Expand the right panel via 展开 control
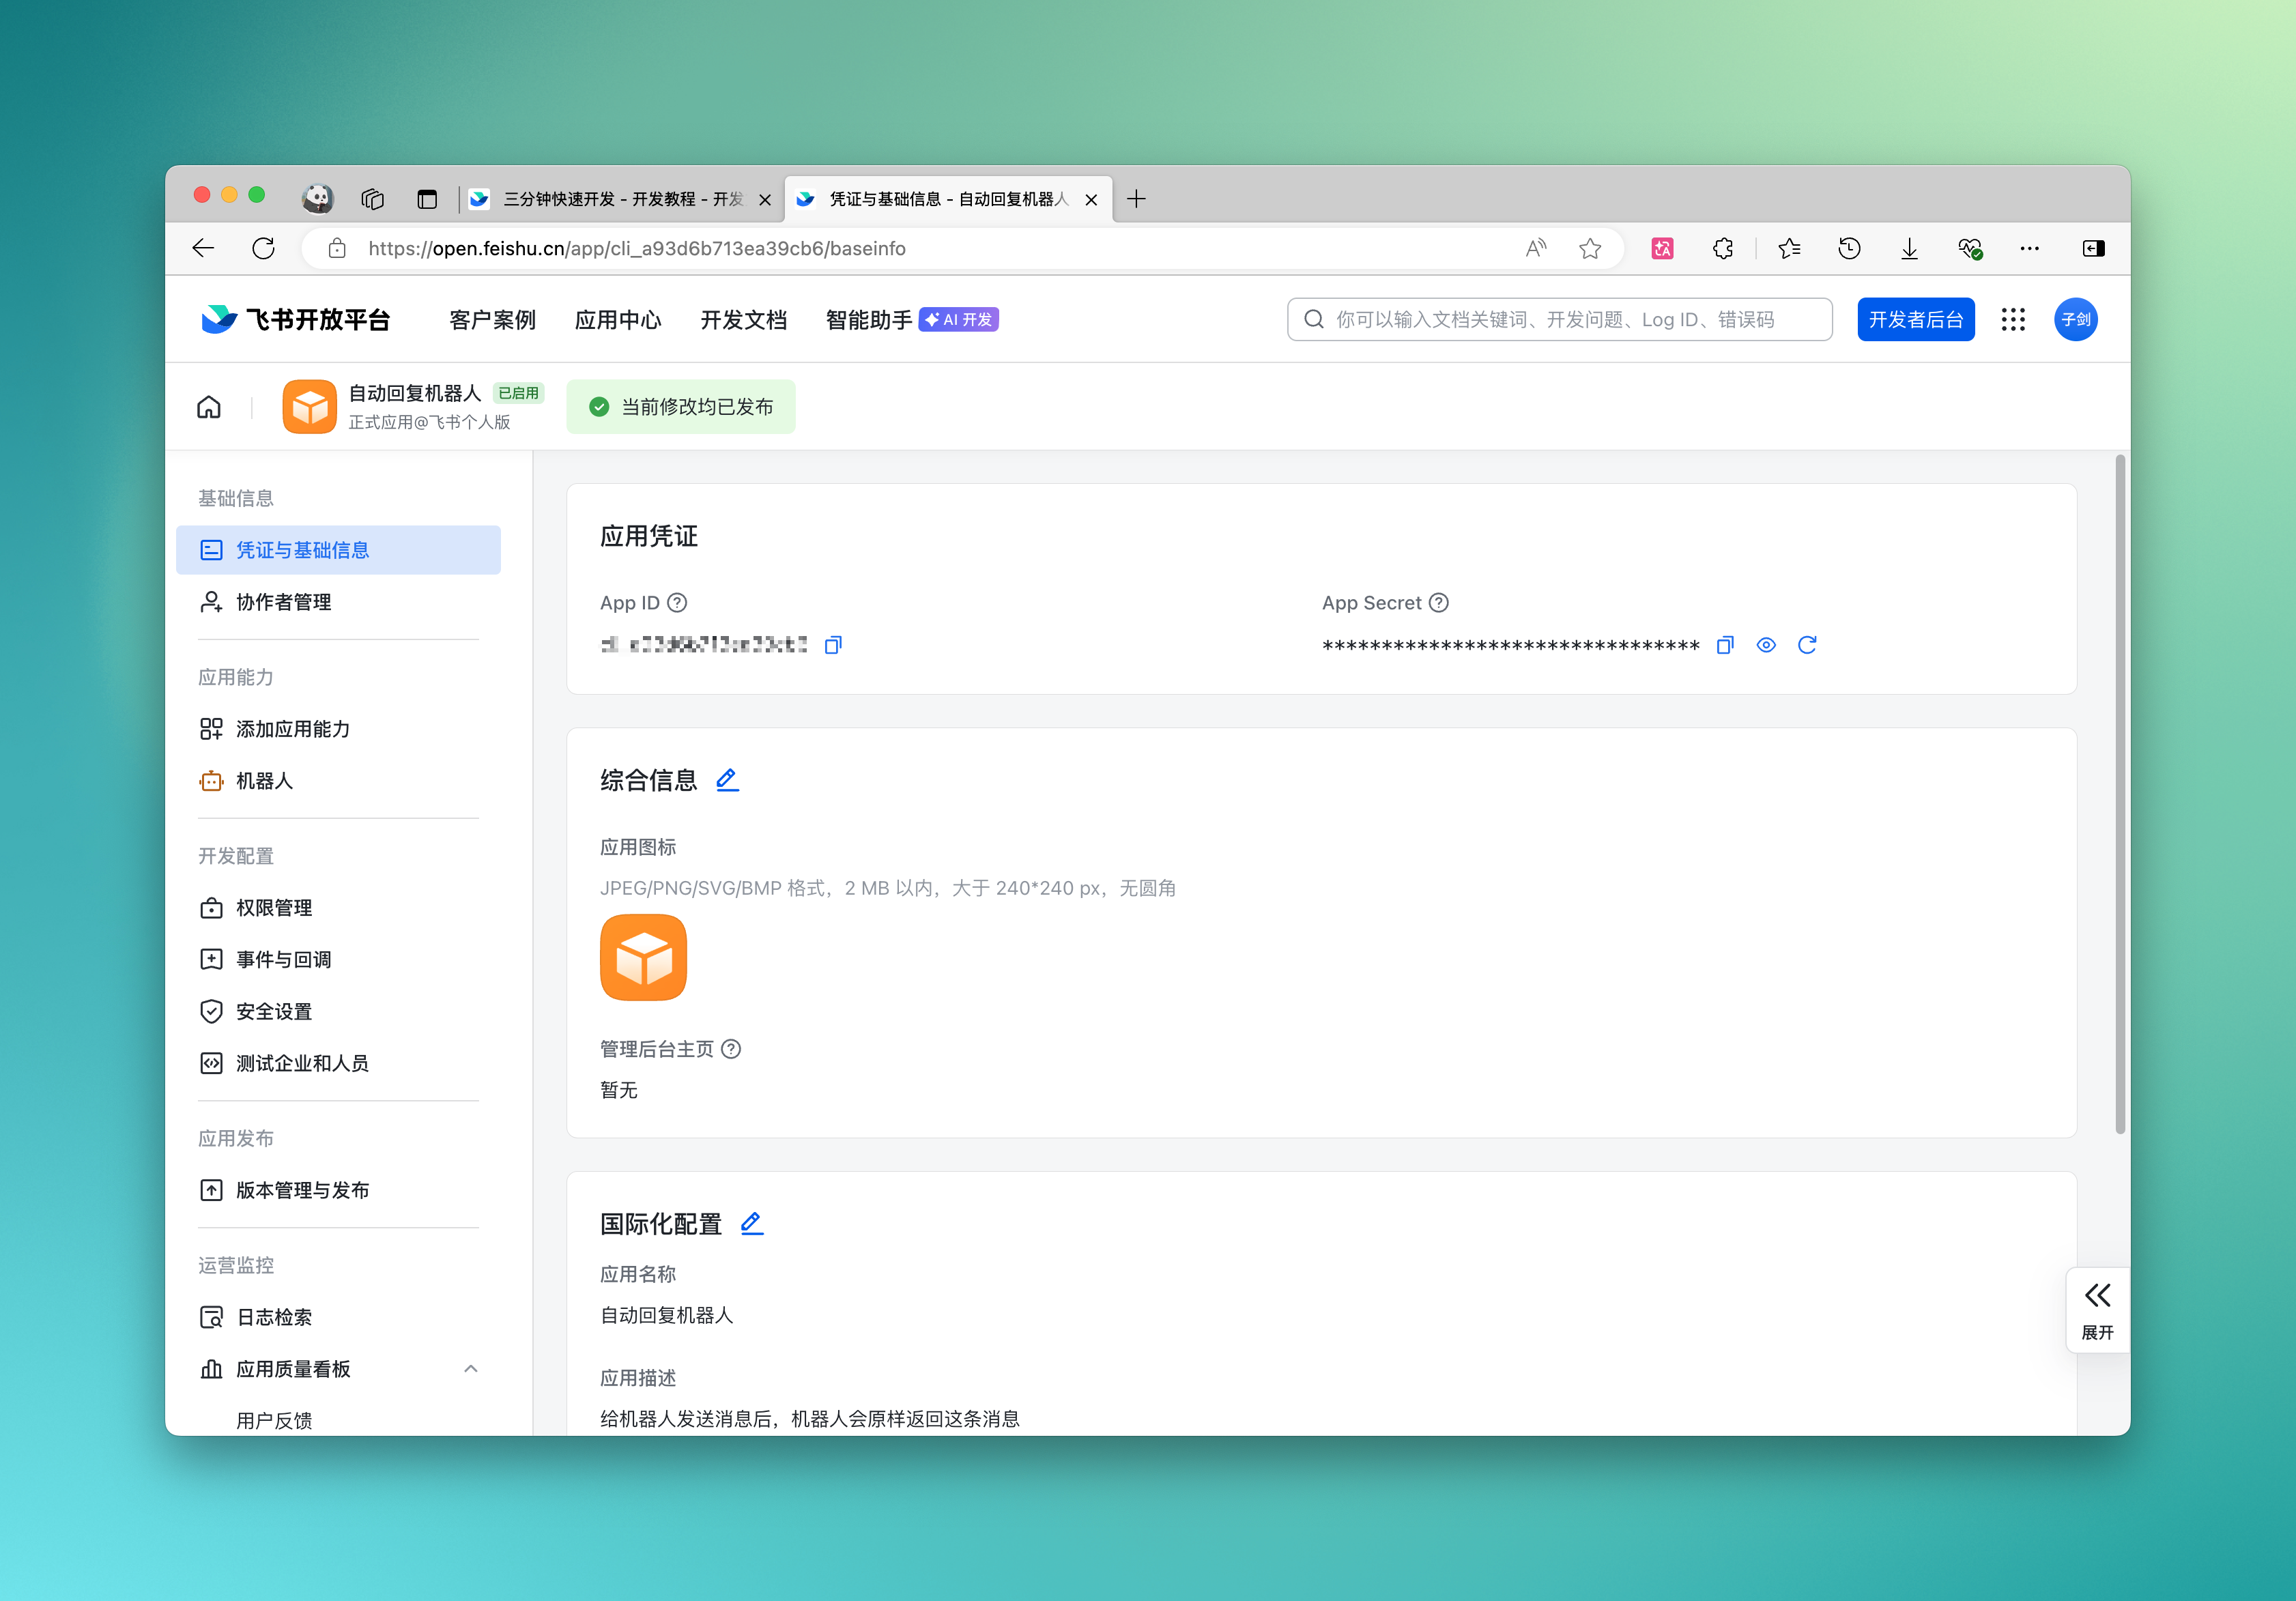2296x1601 pixels. [x=2097, y=1310]
